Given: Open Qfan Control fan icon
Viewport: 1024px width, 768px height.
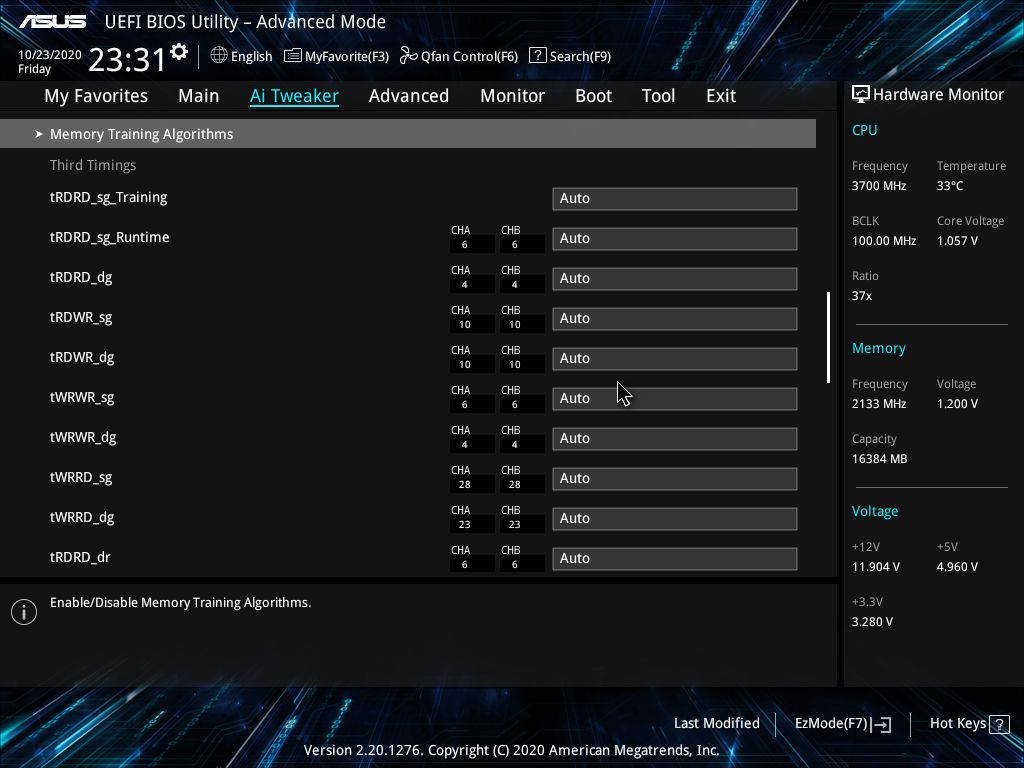Looking at the screenshot, I should click(409, 56).
